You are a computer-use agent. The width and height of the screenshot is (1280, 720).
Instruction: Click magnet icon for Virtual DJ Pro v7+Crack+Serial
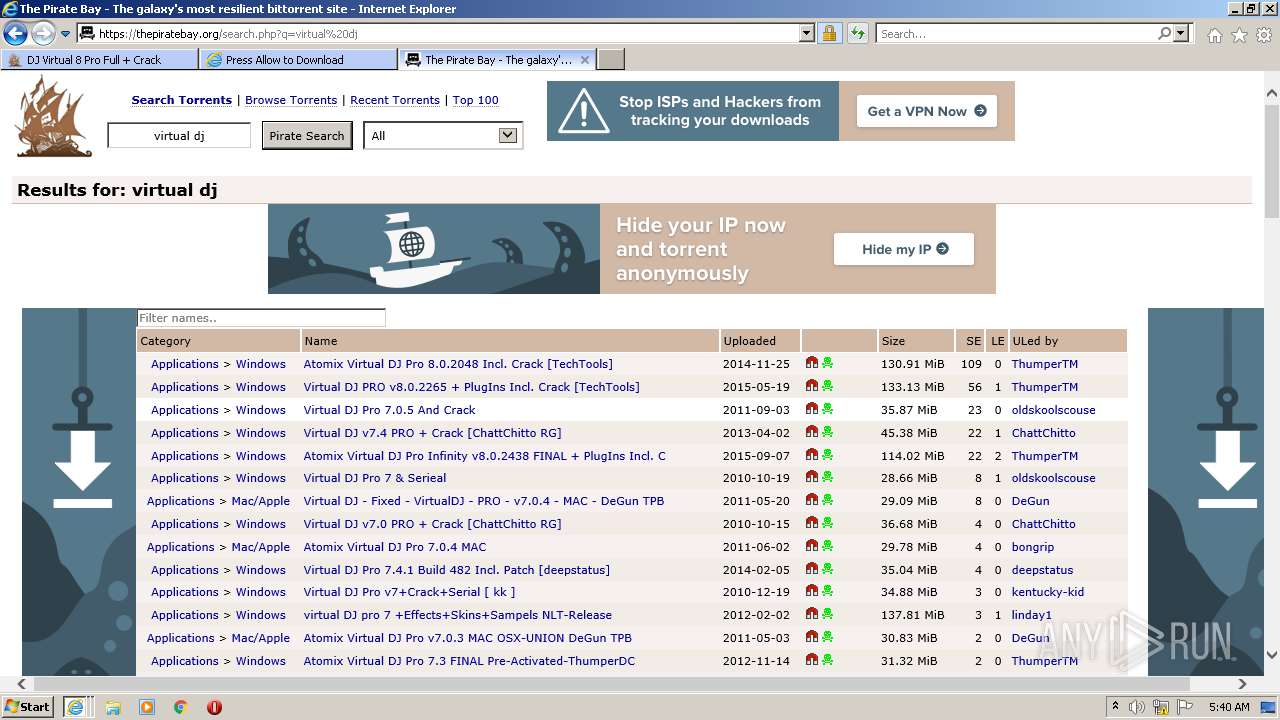click(812, 591)
